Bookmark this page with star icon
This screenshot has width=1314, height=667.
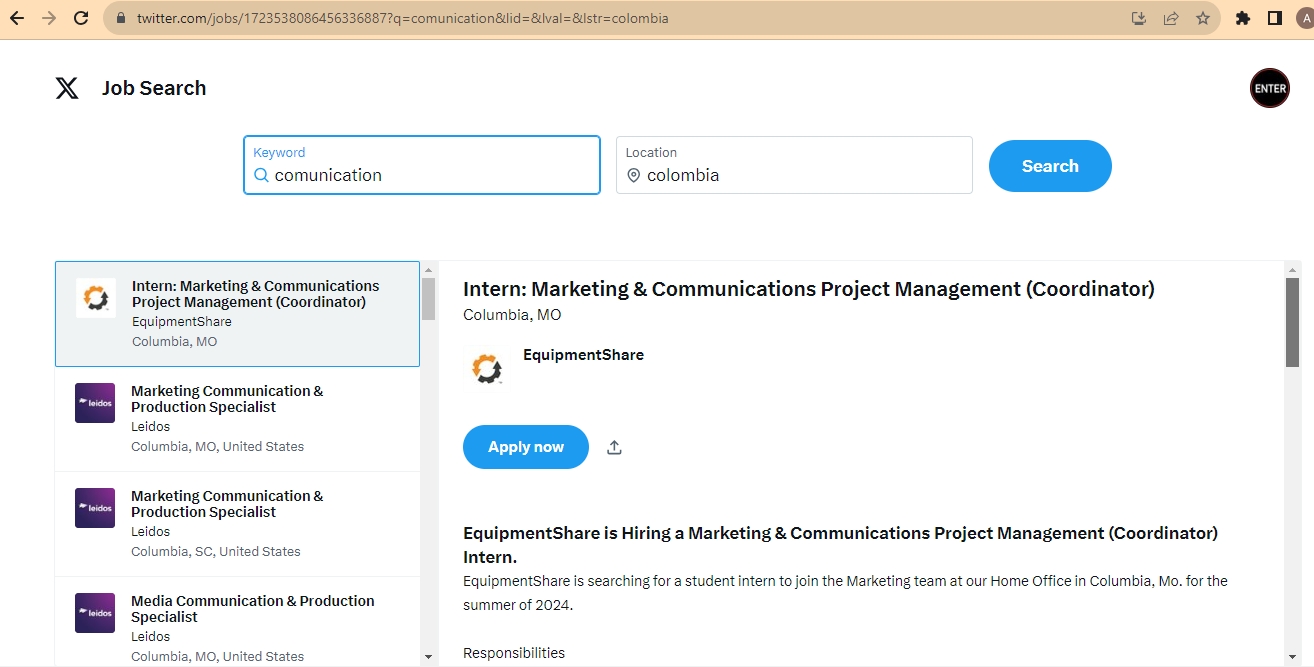pos(1203,18)
